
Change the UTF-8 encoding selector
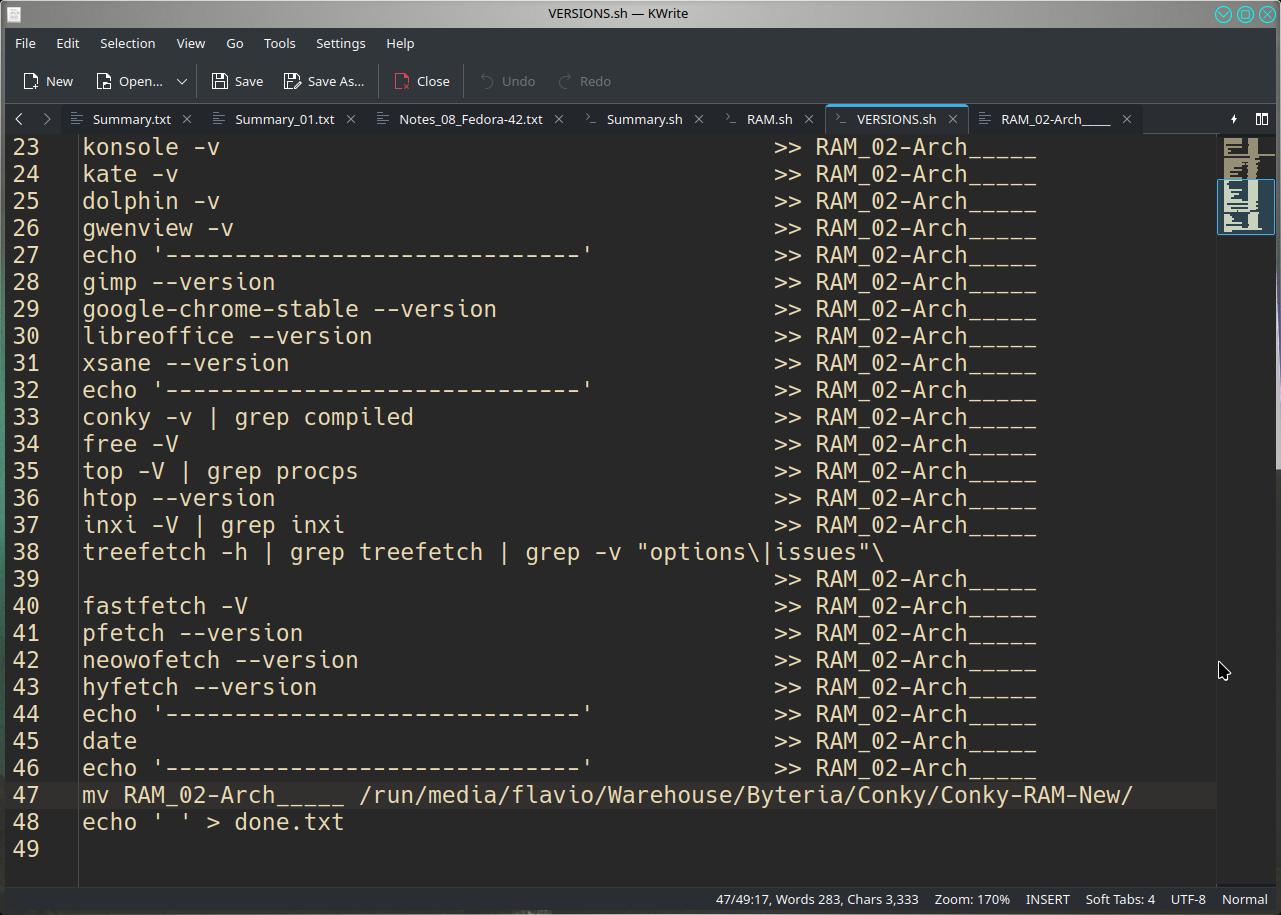(x=1188, y=899)
